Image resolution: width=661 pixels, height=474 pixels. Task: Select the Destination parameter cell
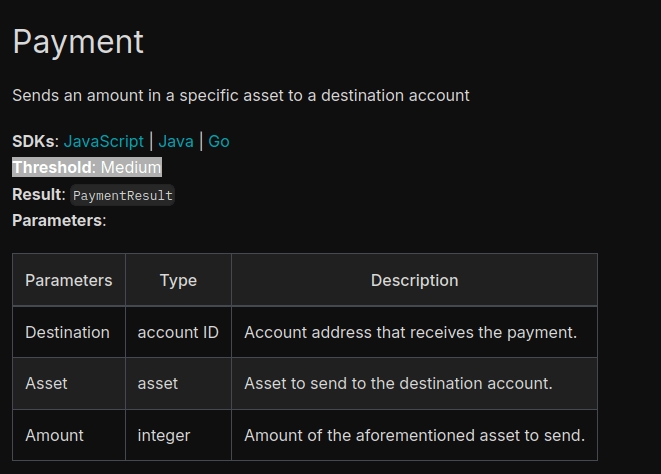click(68, 332)
